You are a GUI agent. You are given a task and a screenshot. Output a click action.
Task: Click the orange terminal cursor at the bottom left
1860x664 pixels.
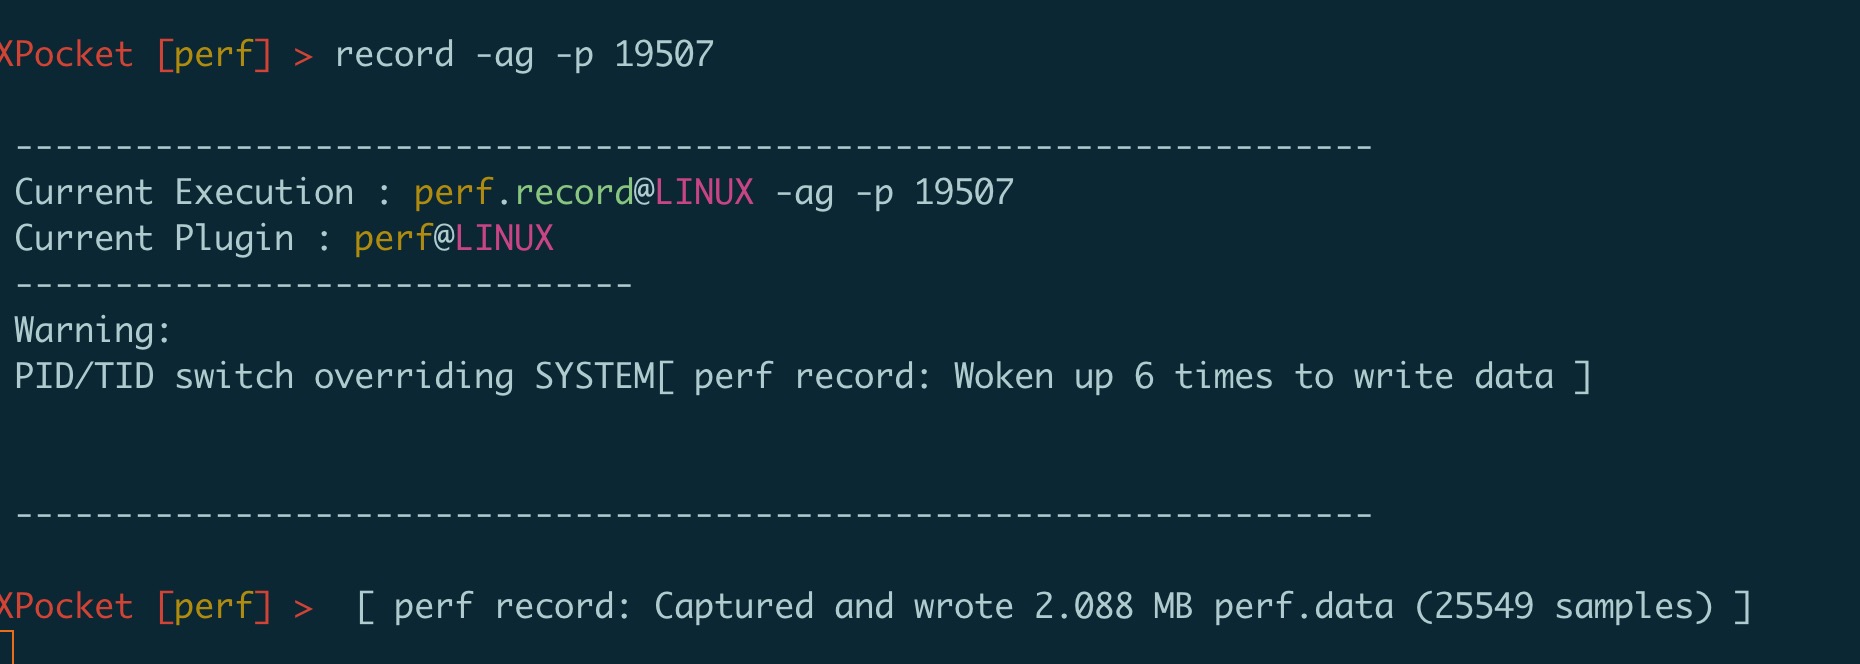pos(6,648)
